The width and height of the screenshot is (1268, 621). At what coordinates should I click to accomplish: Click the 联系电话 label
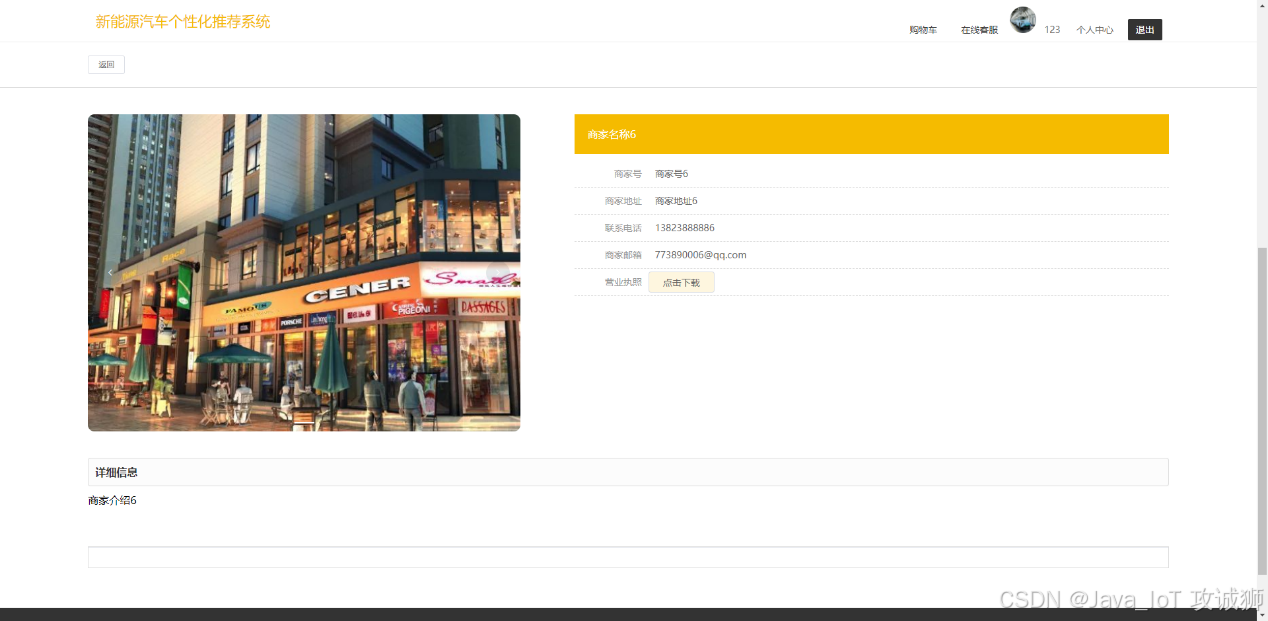[623, 228]
